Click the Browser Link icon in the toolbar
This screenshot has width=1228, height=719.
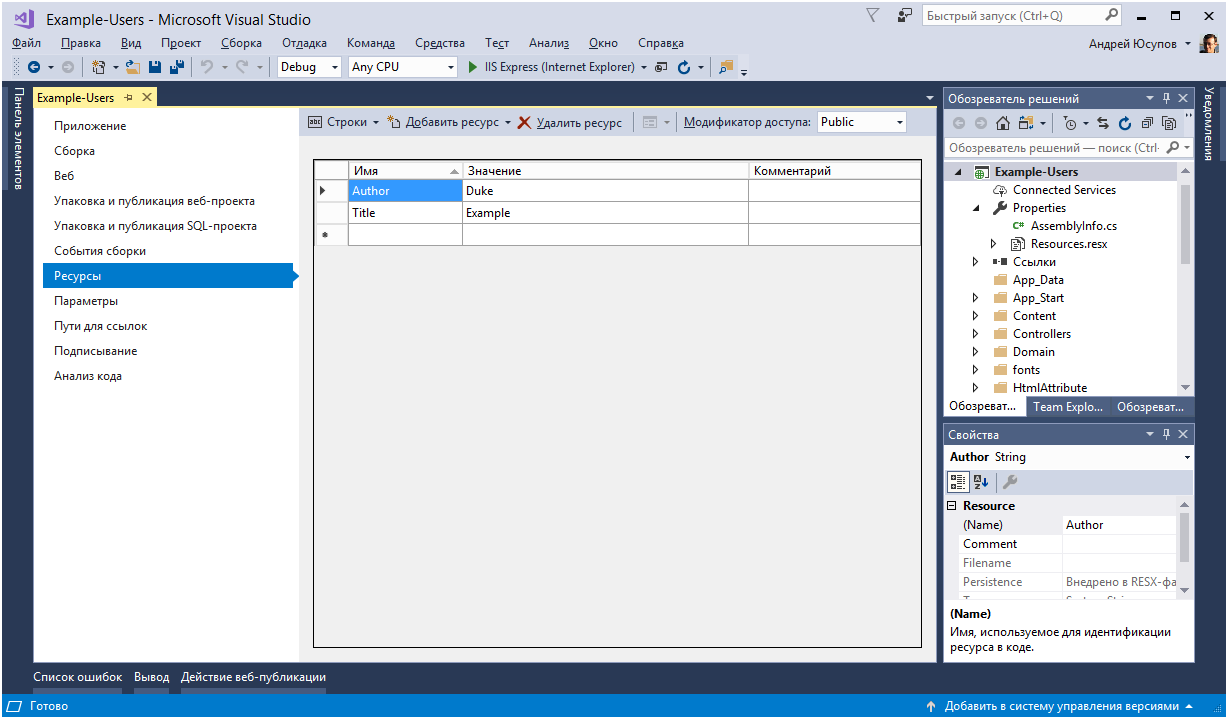(661, 67)
